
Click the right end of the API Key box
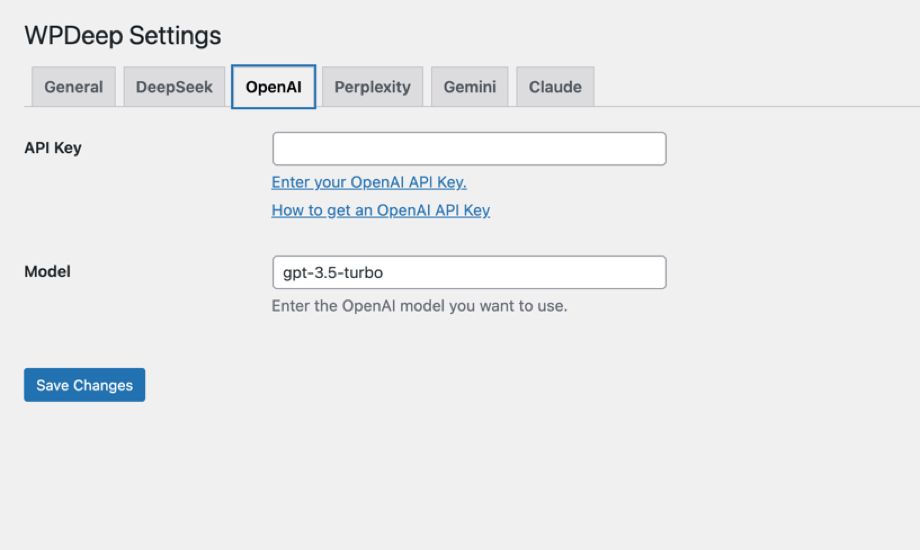click(x=650, y=149)
